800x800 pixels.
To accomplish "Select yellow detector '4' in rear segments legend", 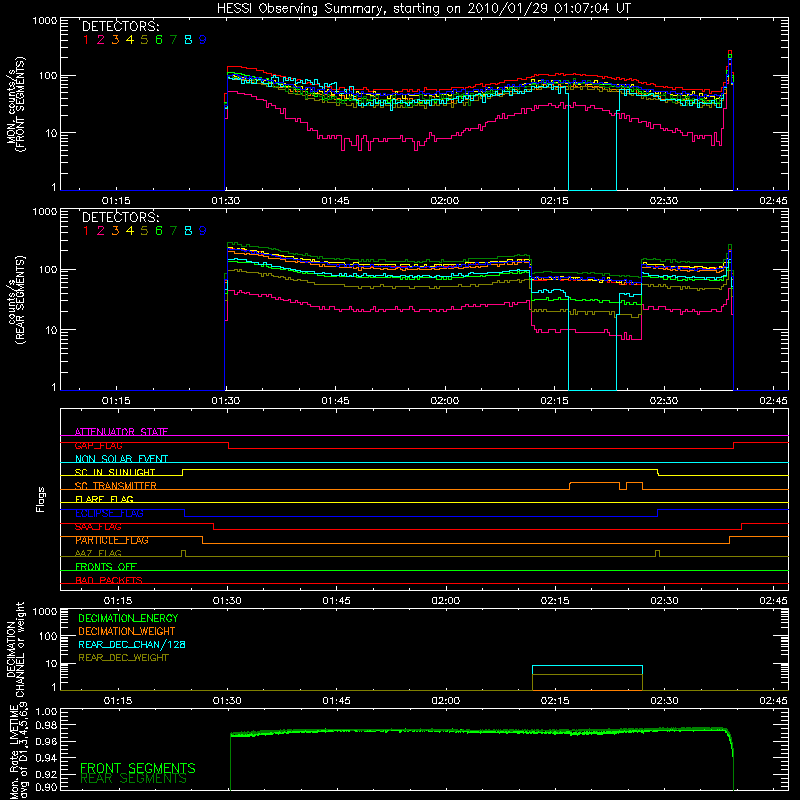I will pyautogui.click(x=130, y=231).
